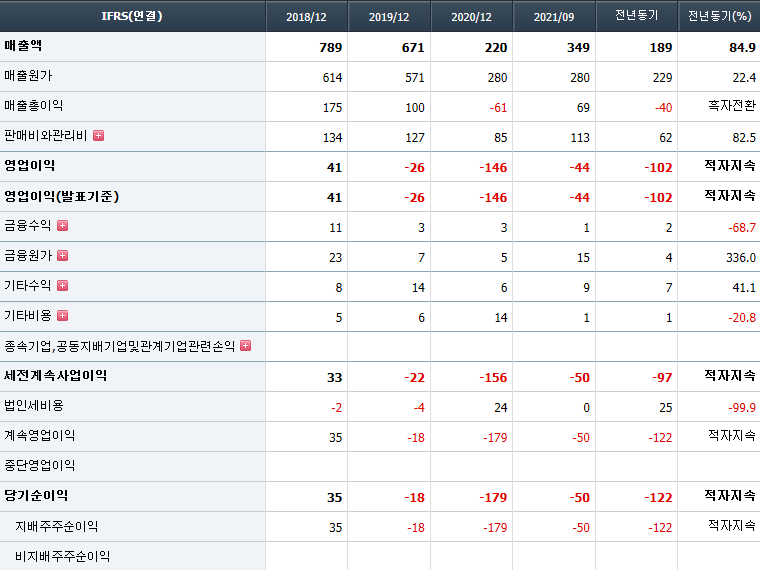Click 금융원가 value 15 for 2021/09

click(583, 258)
